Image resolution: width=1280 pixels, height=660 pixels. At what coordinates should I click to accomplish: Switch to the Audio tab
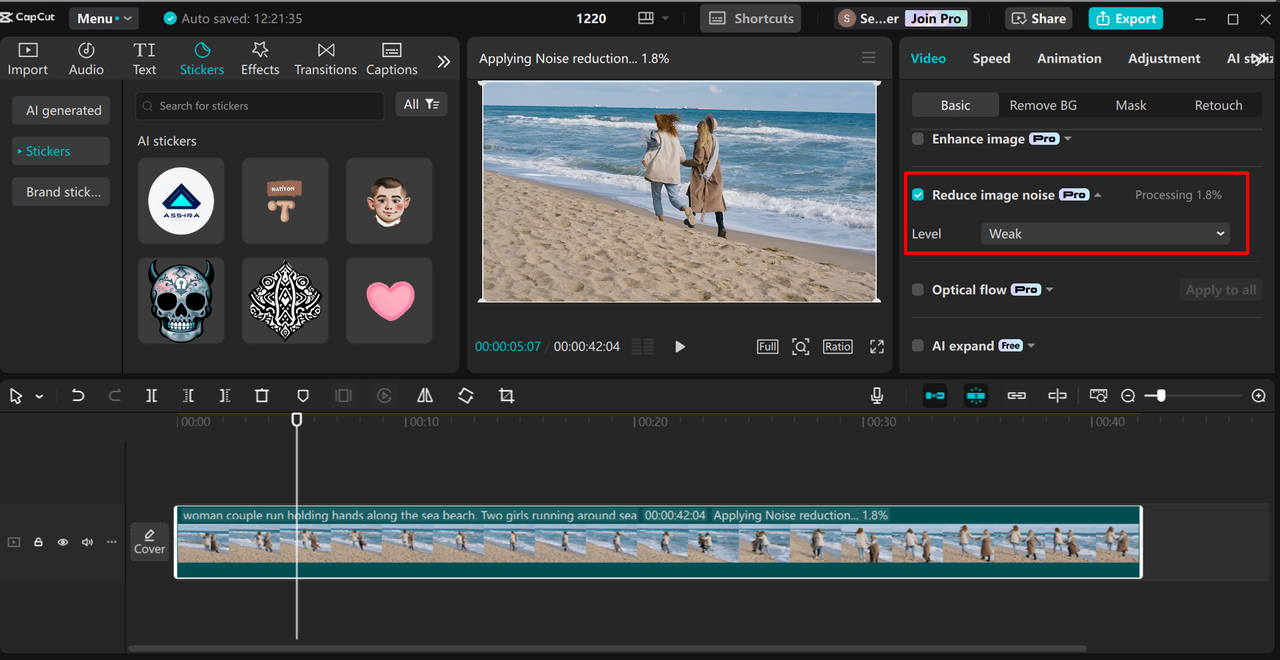click(86, 59)
